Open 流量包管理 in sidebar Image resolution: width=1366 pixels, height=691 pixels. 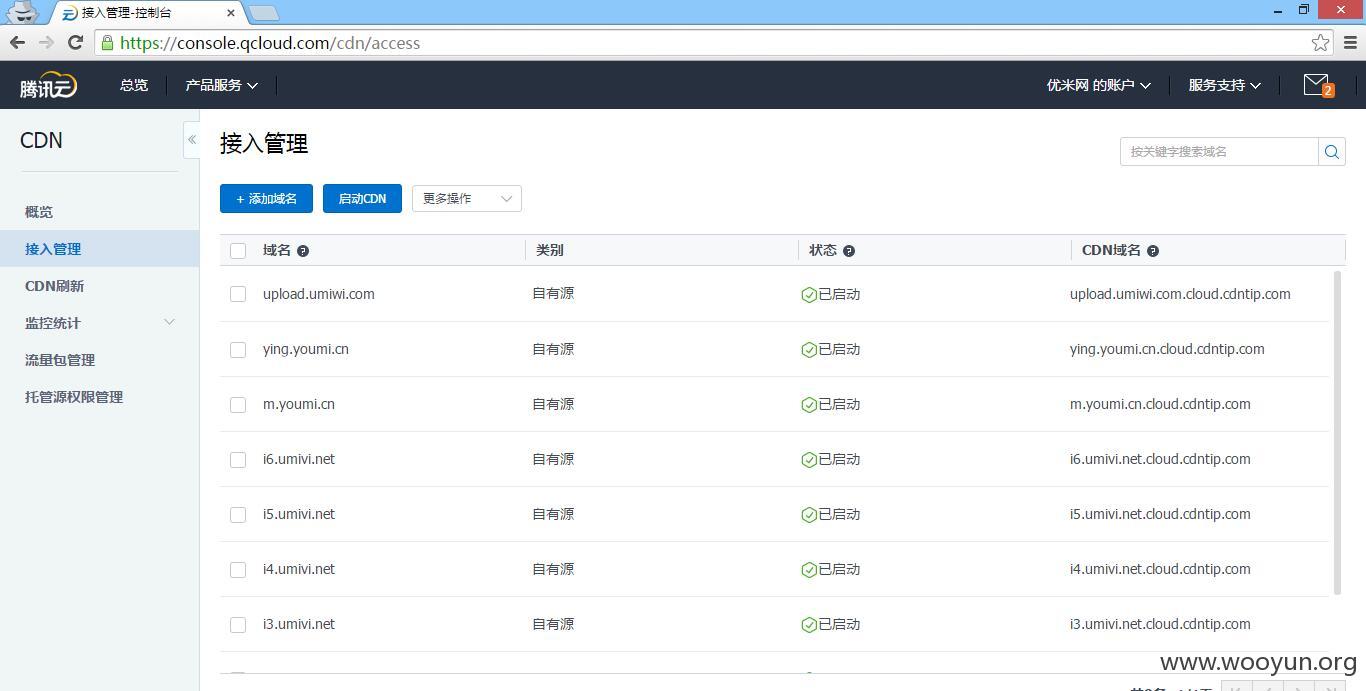coord(60,360)
